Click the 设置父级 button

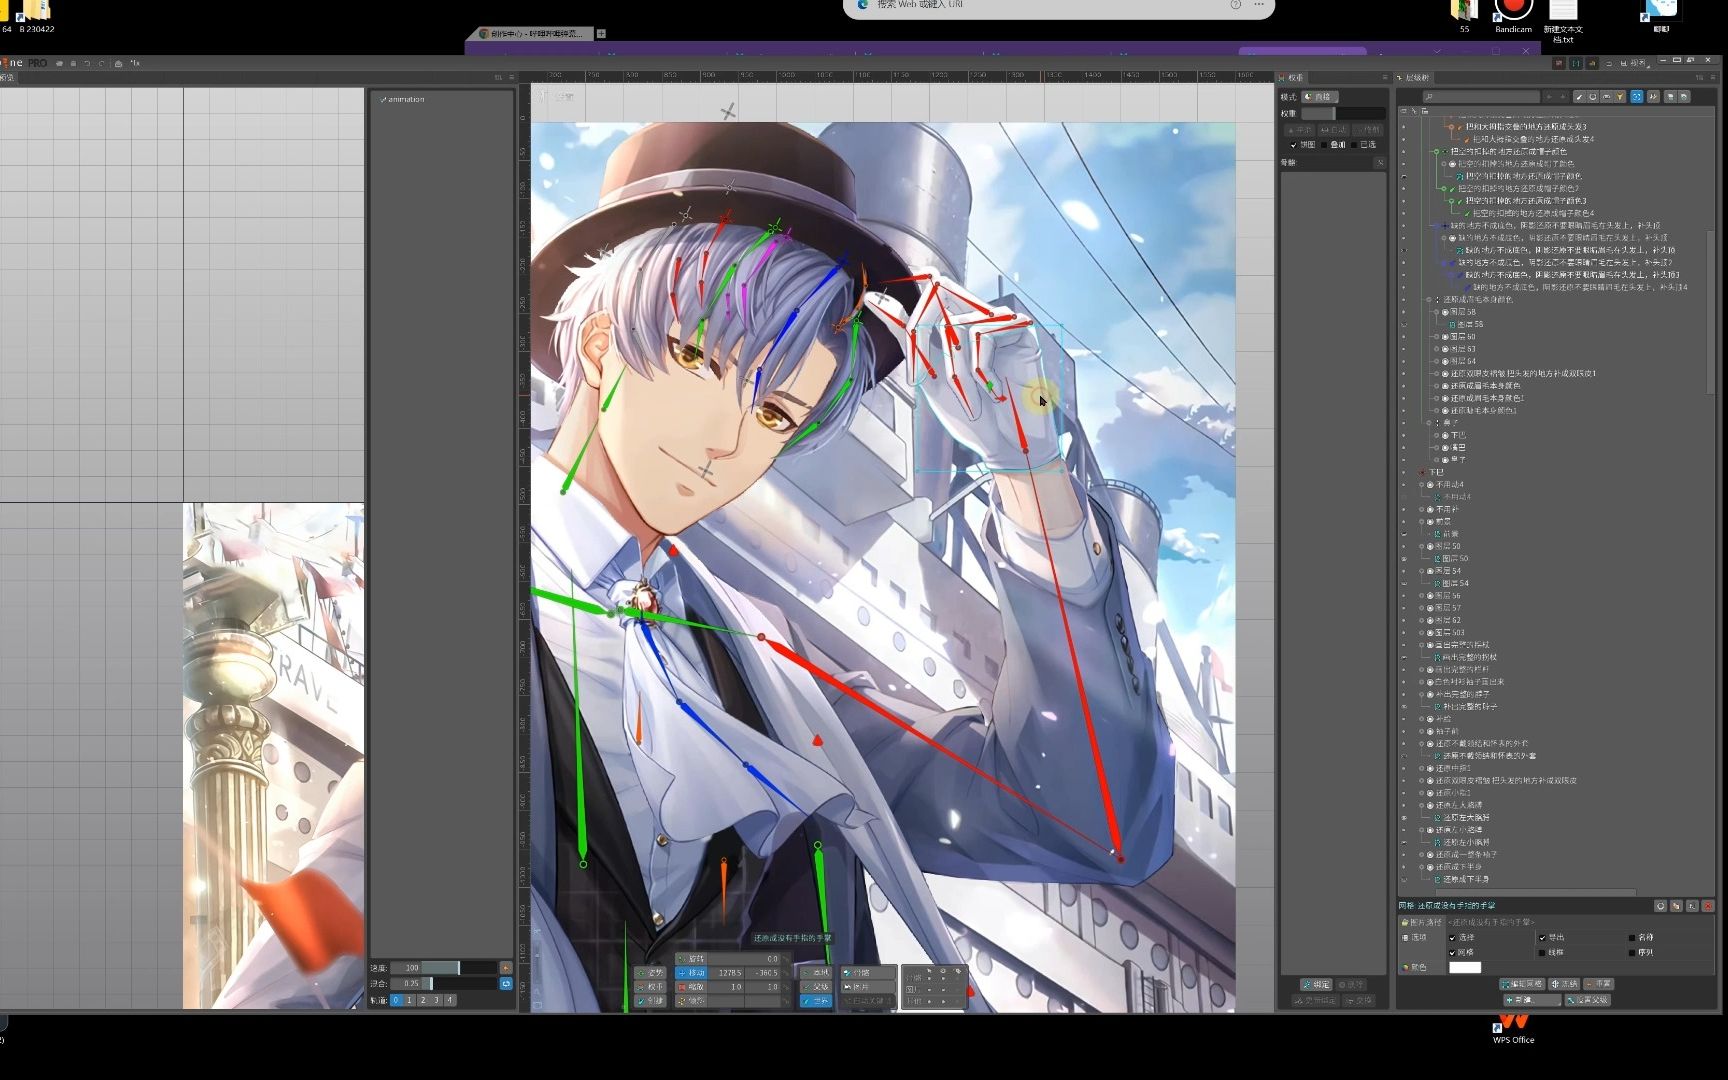point(1588,1000)
